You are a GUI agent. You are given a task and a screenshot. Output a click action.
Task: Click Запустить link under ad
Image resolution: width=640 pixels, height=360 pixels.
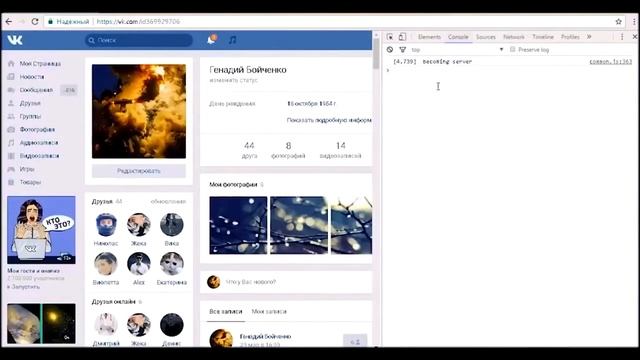pos(25,287)
